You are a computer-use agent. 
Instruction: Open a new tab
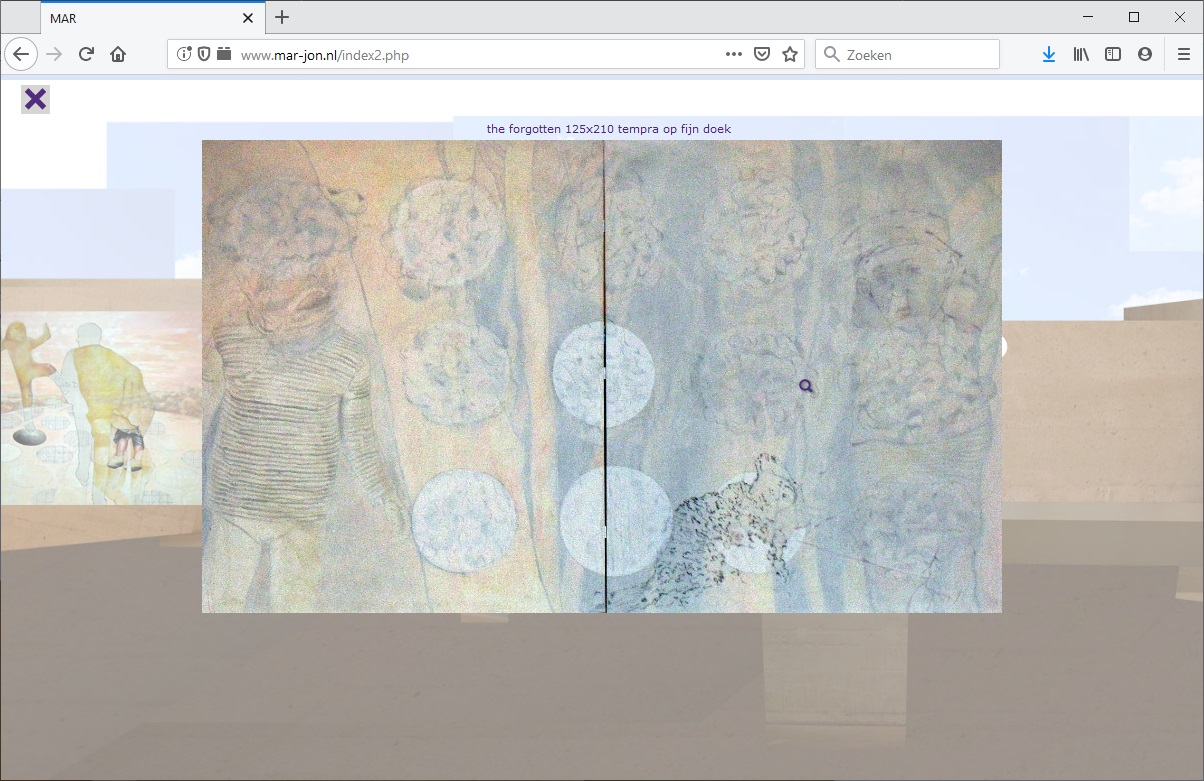pyautogui.click(x=282, y=17)
